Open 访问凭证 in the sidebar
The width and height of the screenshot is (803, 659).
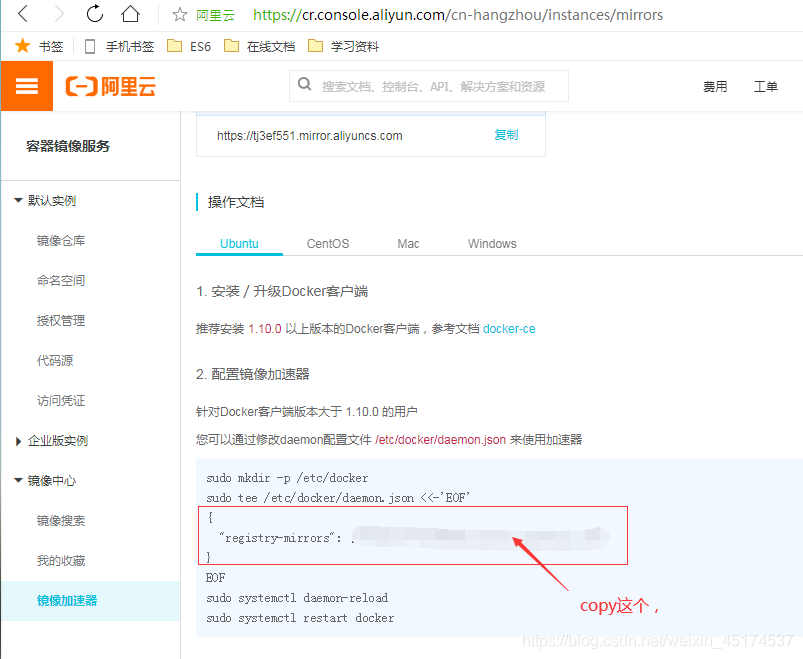[61, 400]
